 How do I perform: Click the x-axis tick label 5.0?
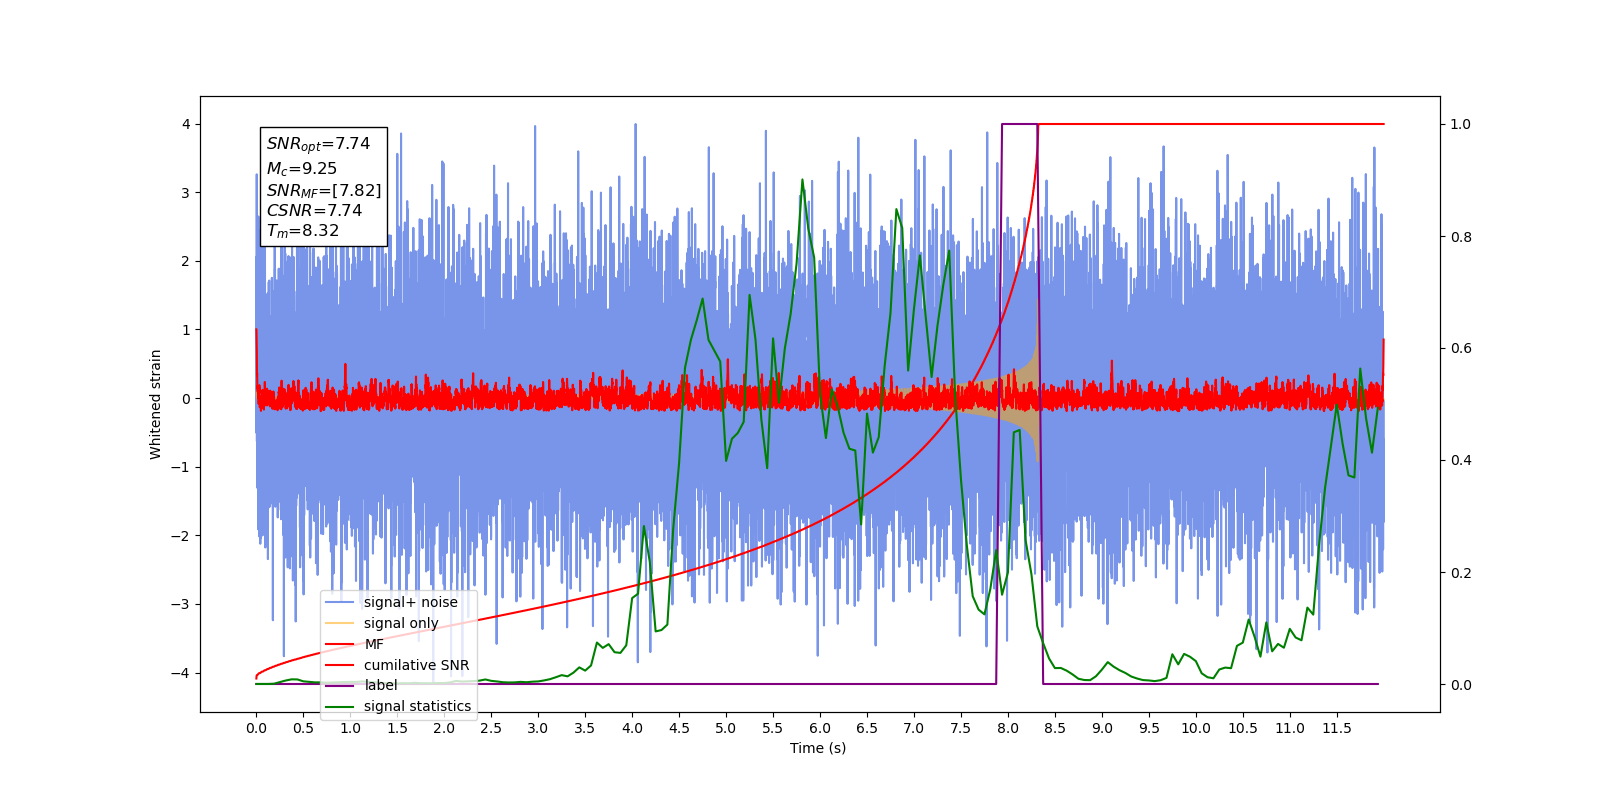[726, 728]
